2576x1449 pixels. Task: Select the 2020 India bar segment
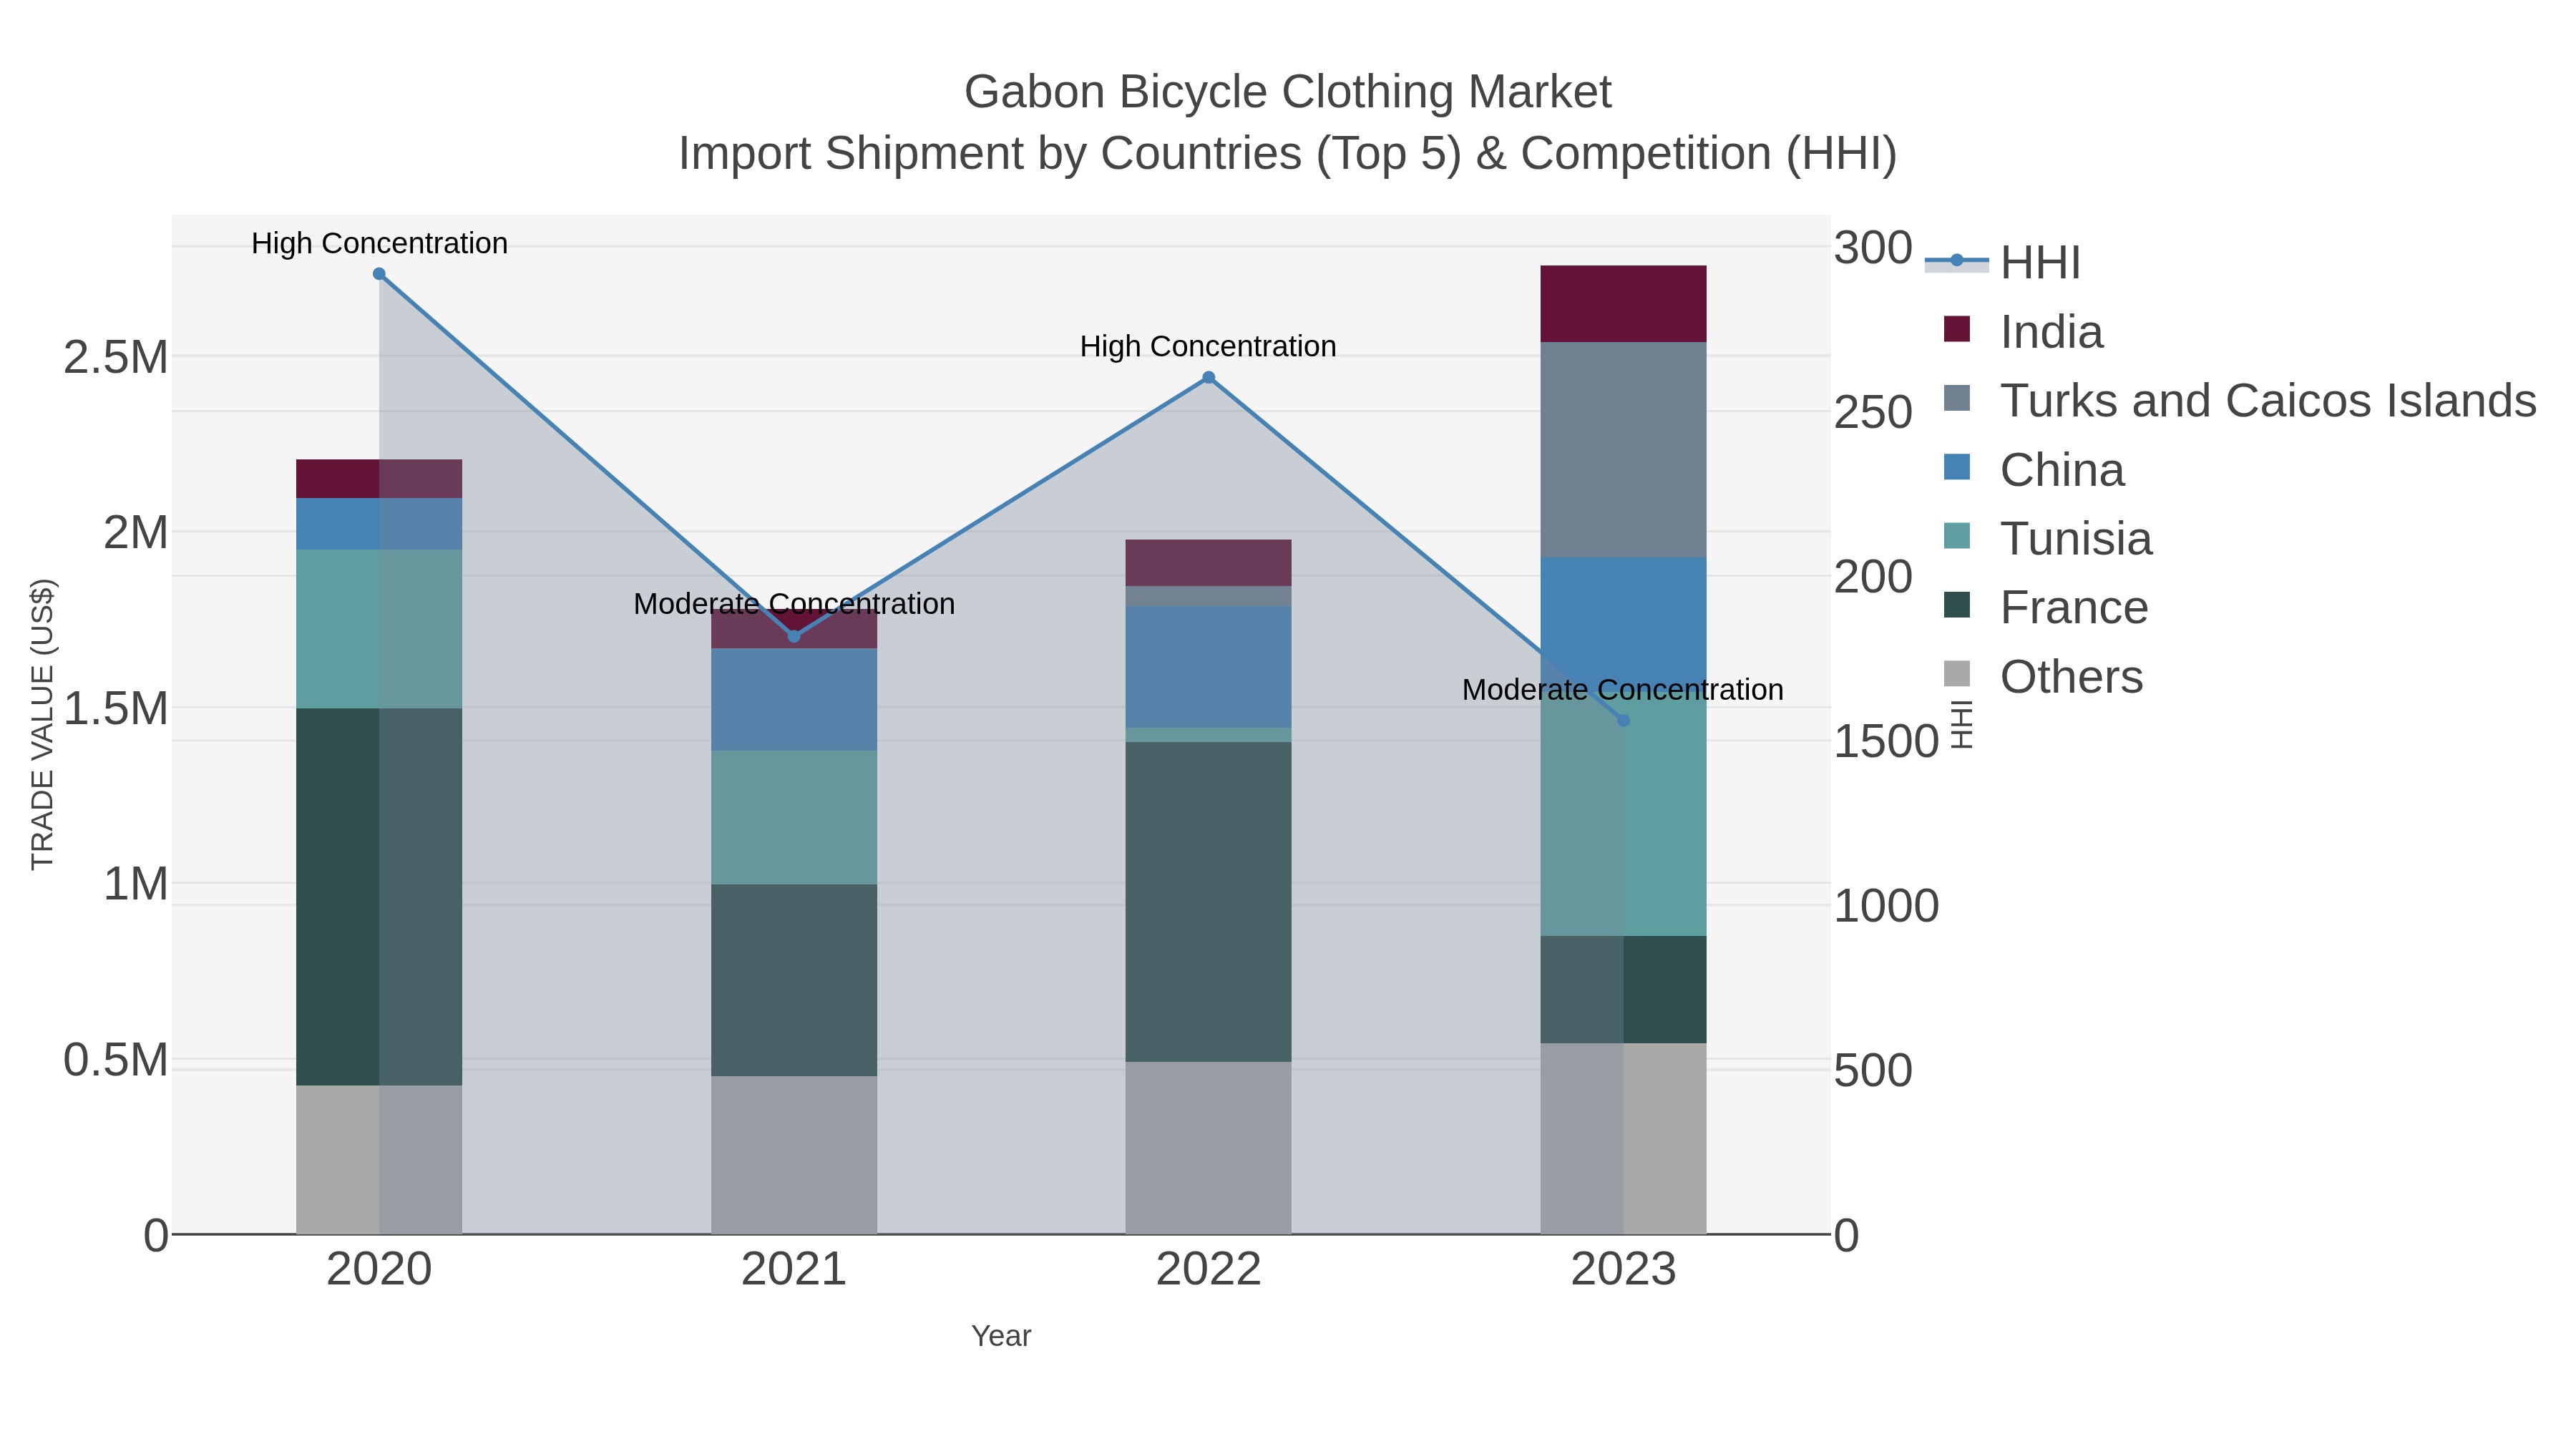[x=379, y=479]
